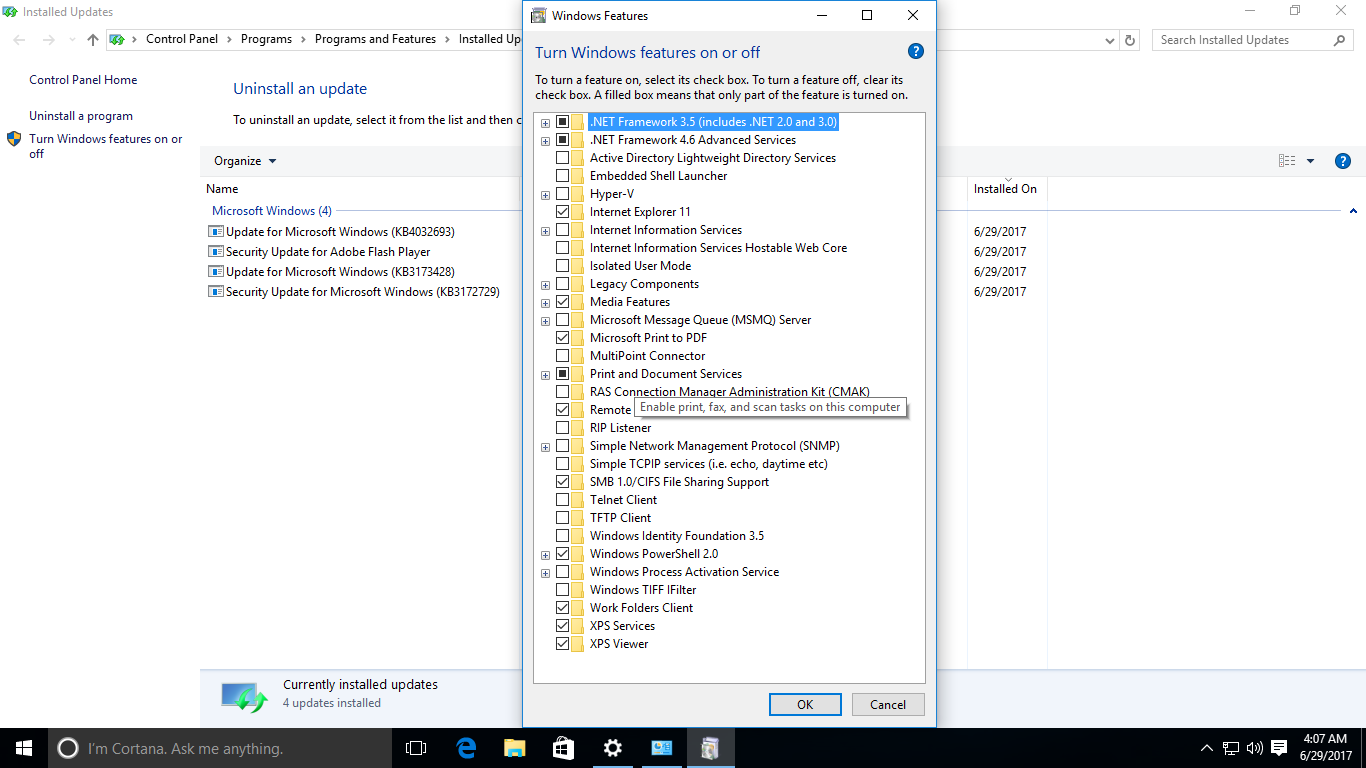Expand the Hyper-V node

(545, 195)
